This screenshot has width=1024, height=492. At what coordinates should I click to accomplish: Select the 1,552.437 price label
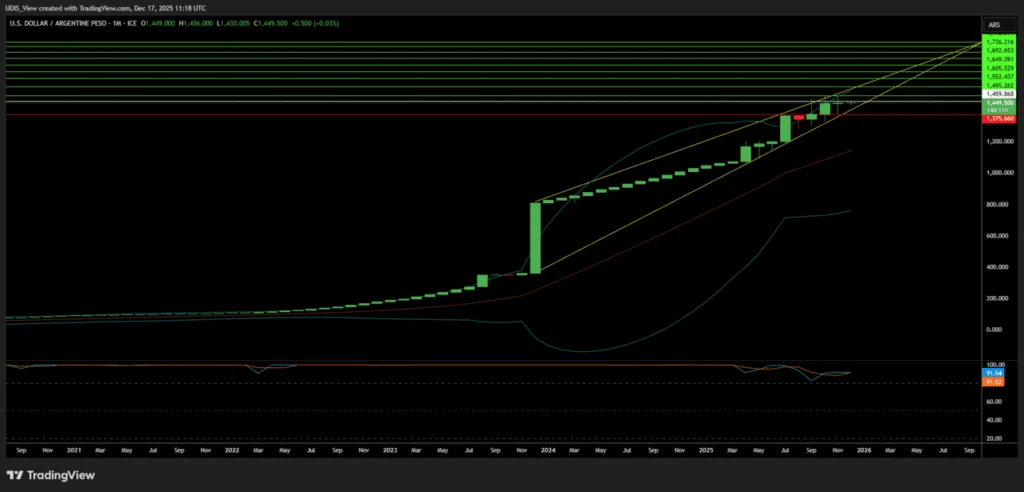(1000, 76)
